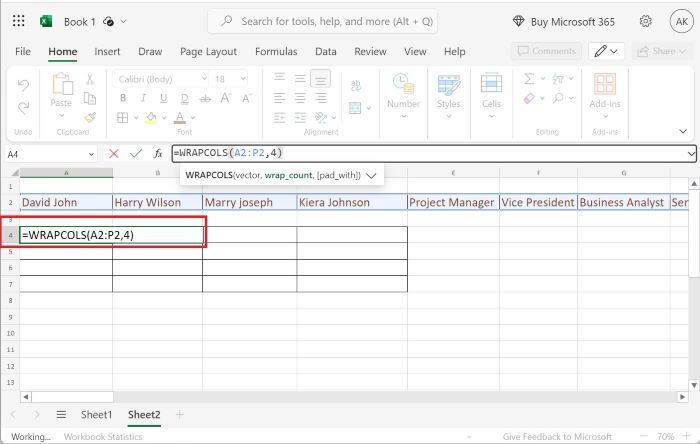The height and width of the screenshot is (444, 700).
Task: Confirm formula with the checkmark icon
Action: (x=136, y=154)
